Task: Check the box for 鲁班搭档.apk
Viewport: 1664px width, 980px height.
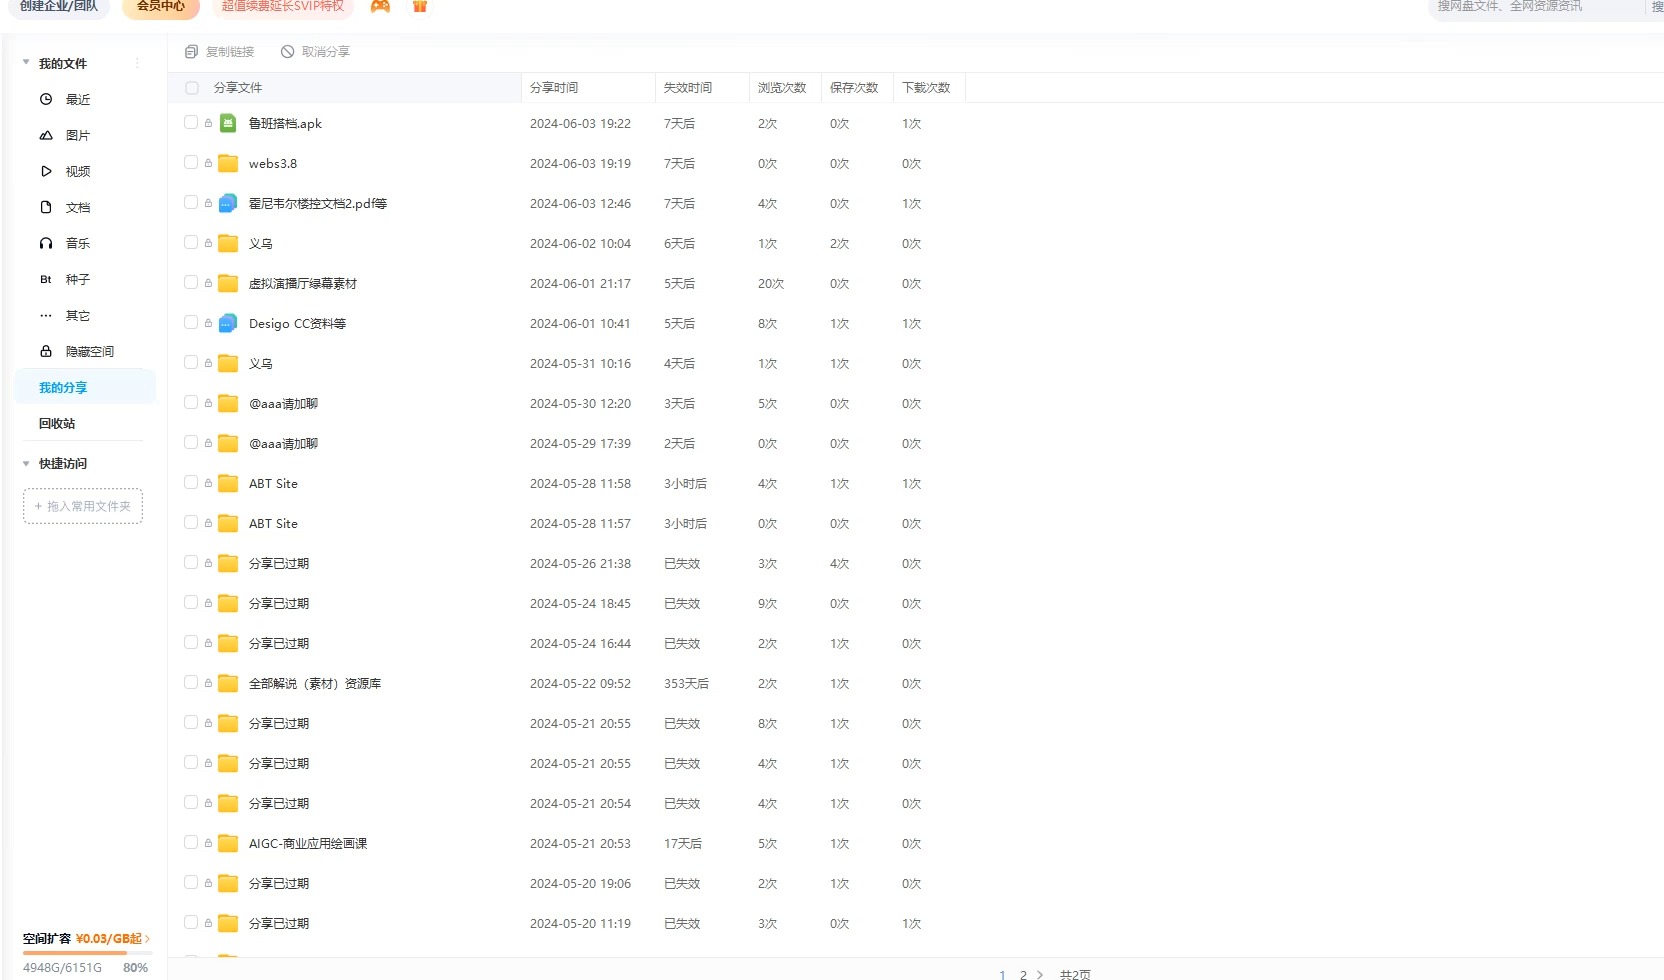Action: (x=191, y=122)
